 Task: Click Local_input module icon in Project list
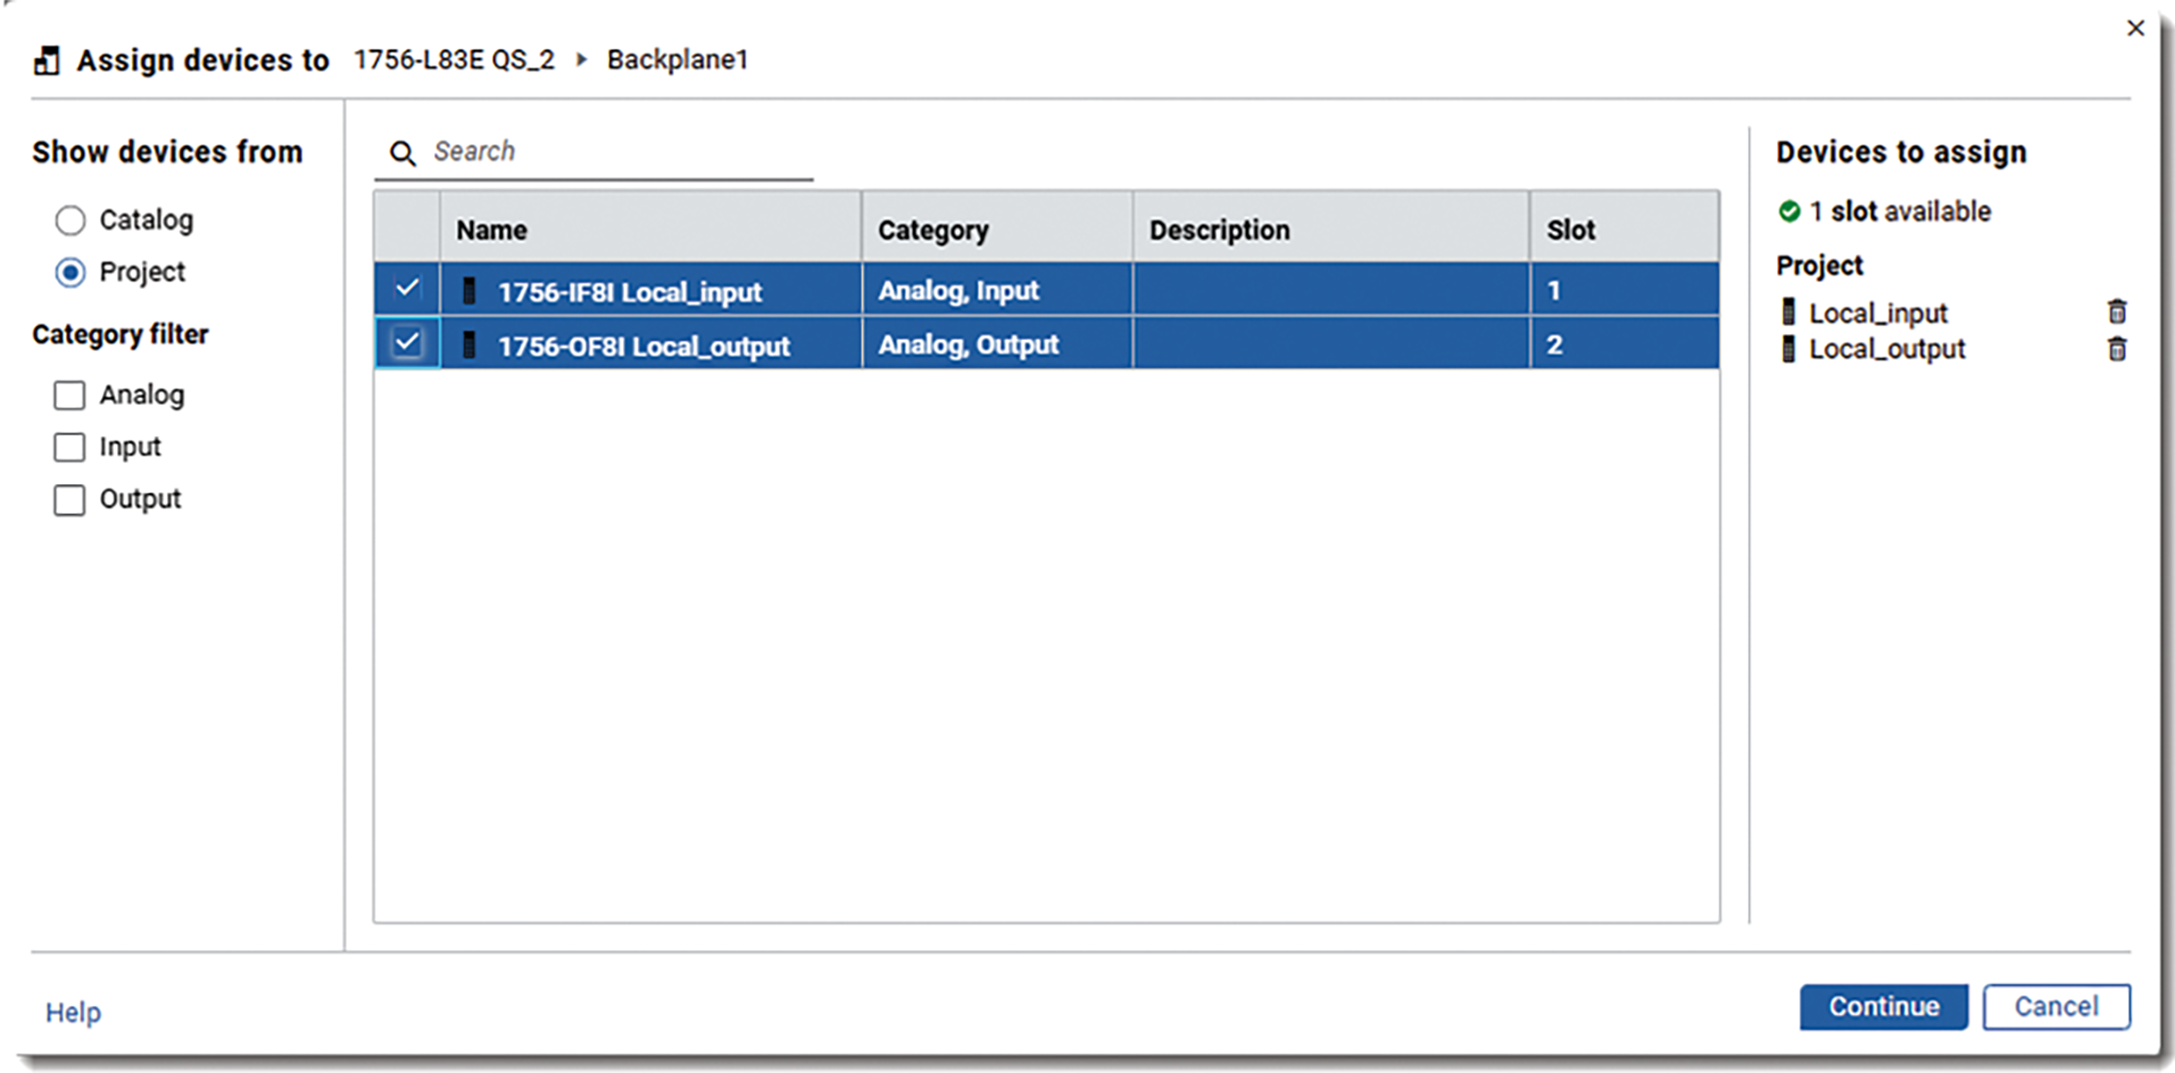tap(1789, 312)
